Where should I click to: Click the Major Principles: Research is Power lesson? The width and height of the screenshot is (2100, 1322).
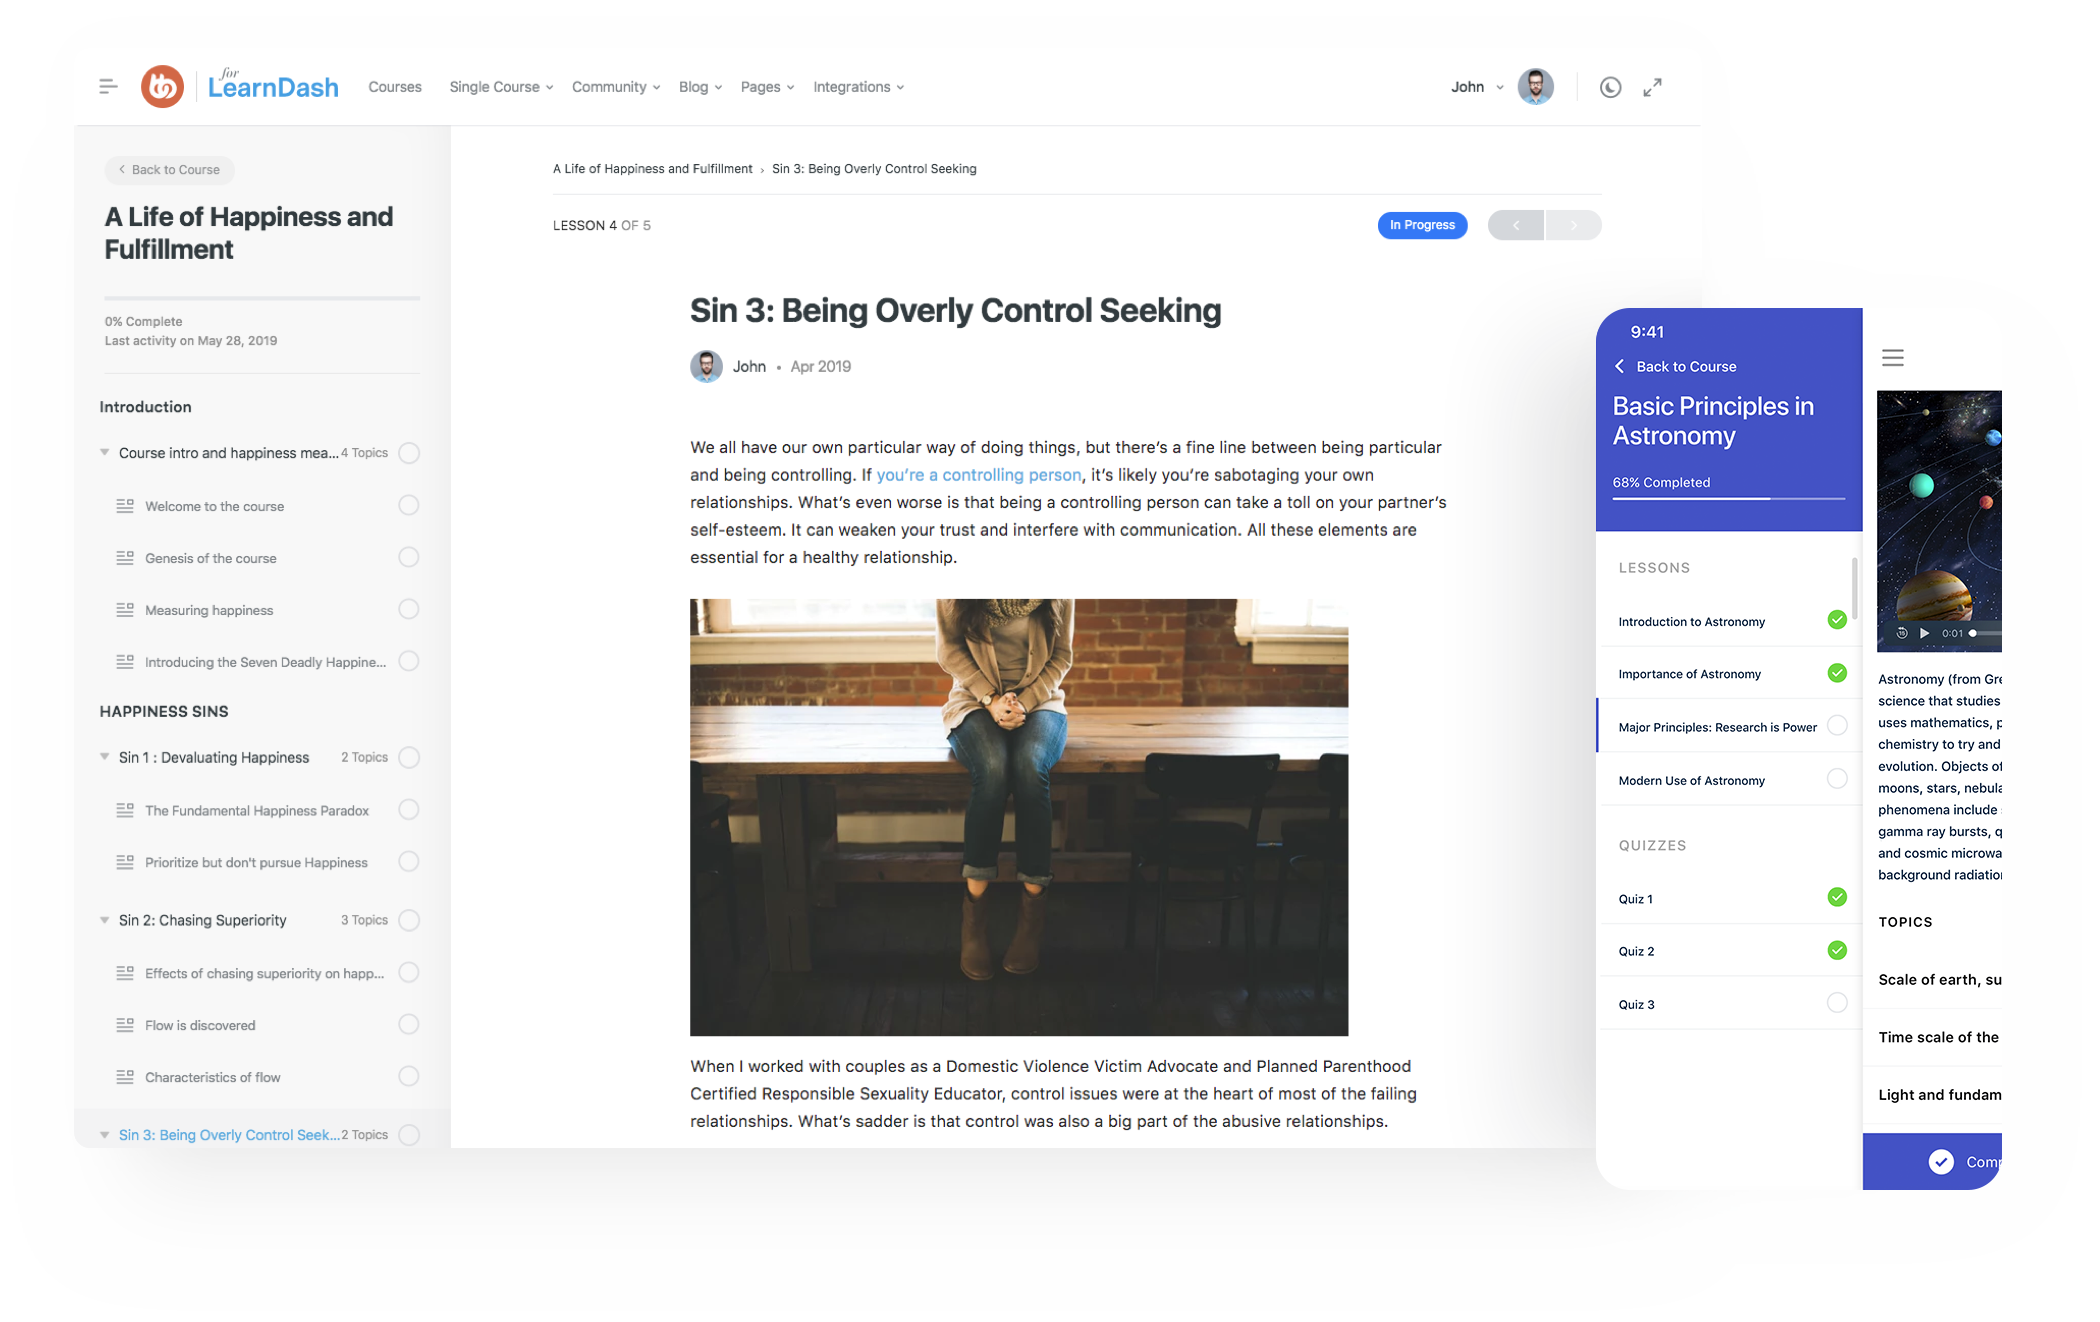[x=1718, y=726]
